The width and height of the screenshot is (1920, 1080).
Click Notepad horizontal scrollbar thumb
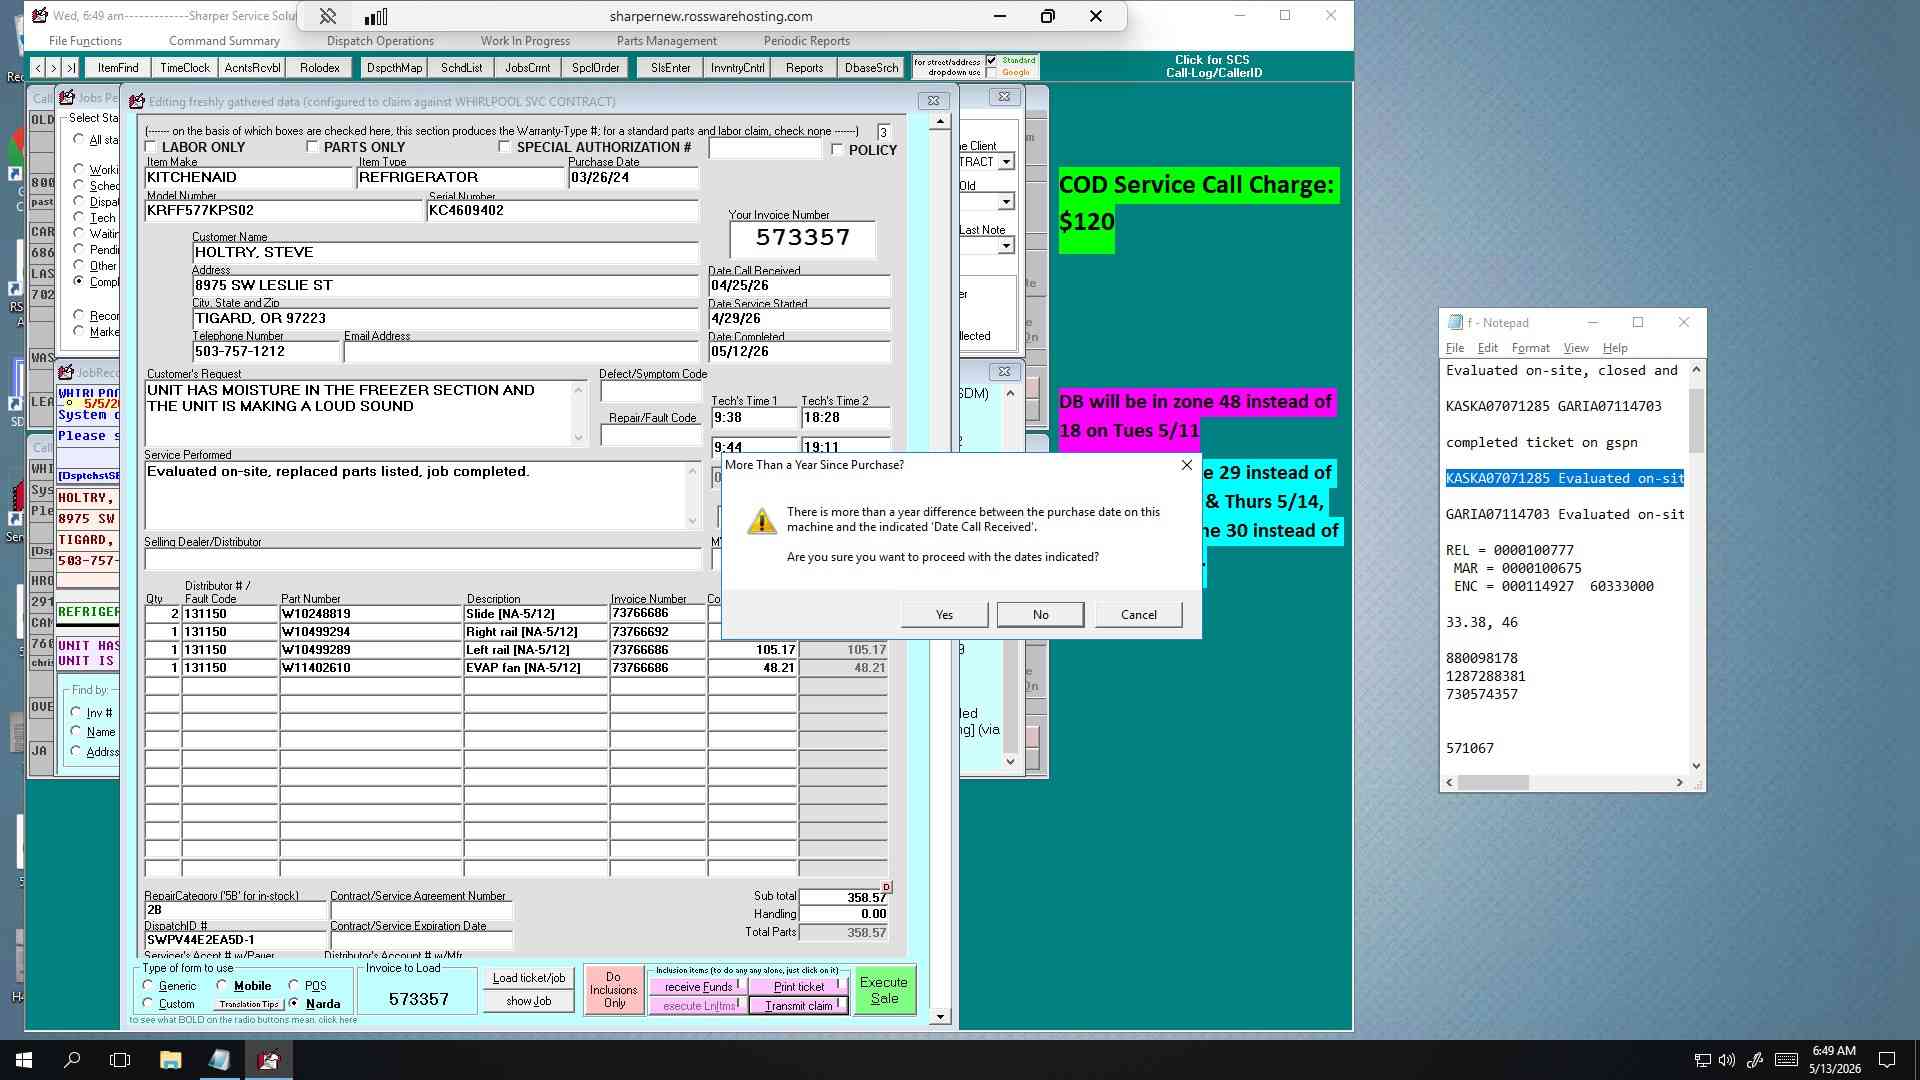pos(1493,783)
